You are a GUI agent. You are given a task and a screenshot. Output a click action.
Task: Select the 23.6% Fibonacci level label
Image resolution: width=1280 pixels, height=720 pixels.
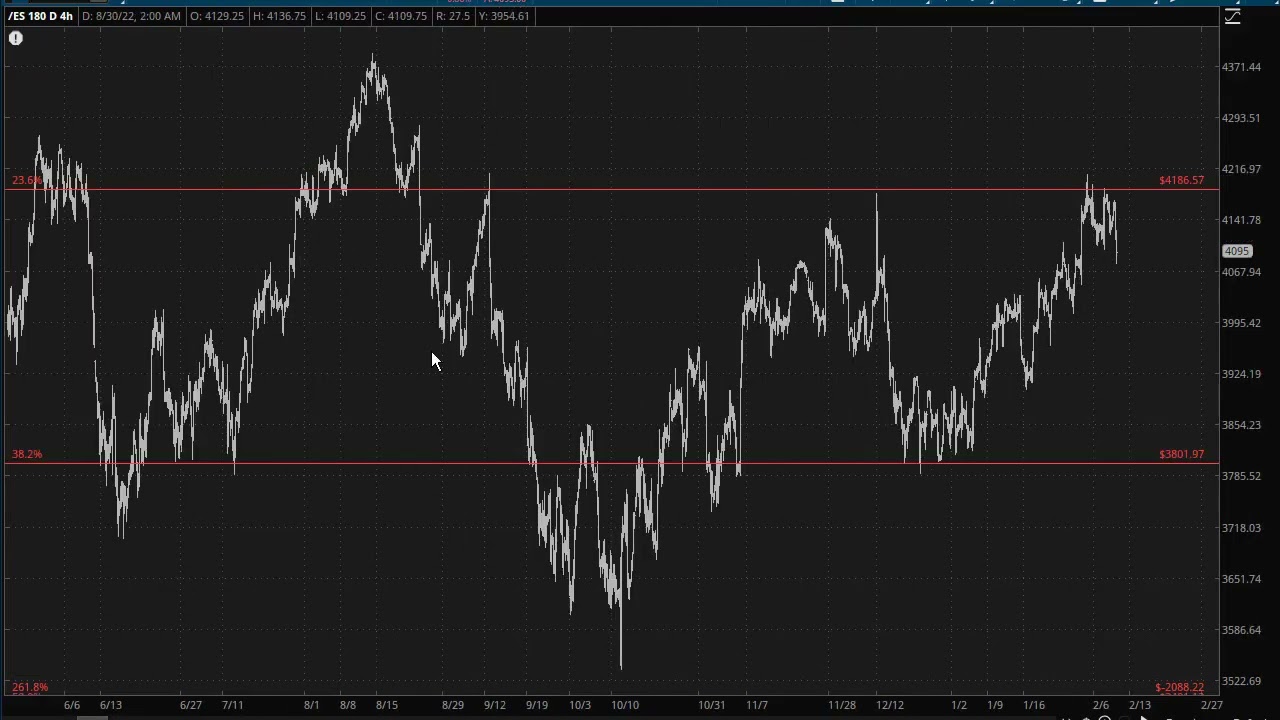click(x=27, y=181)
